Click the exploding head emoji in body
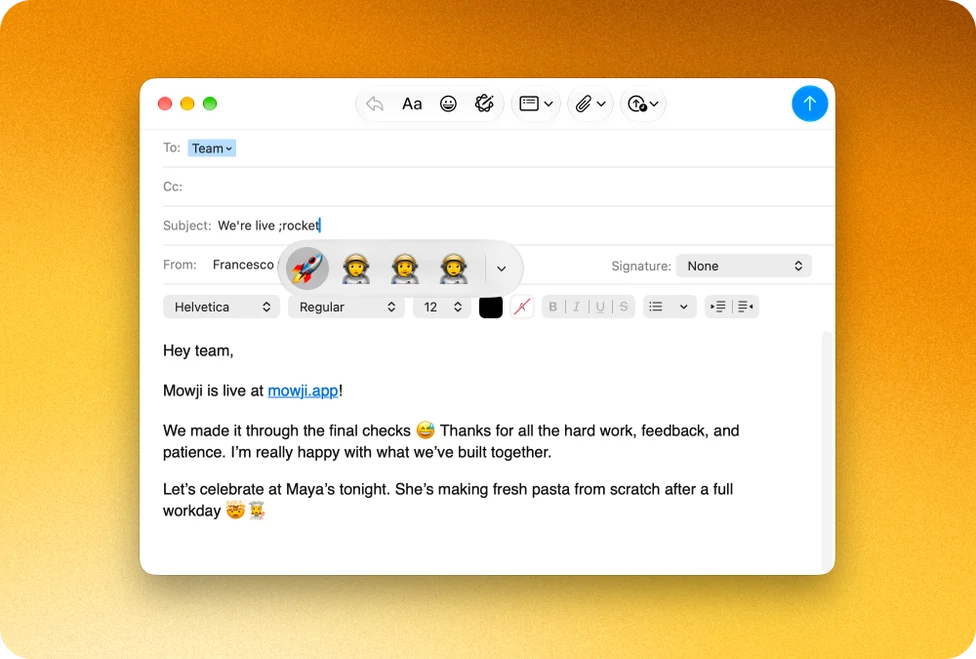976x659 pixels. pos(235,510)
